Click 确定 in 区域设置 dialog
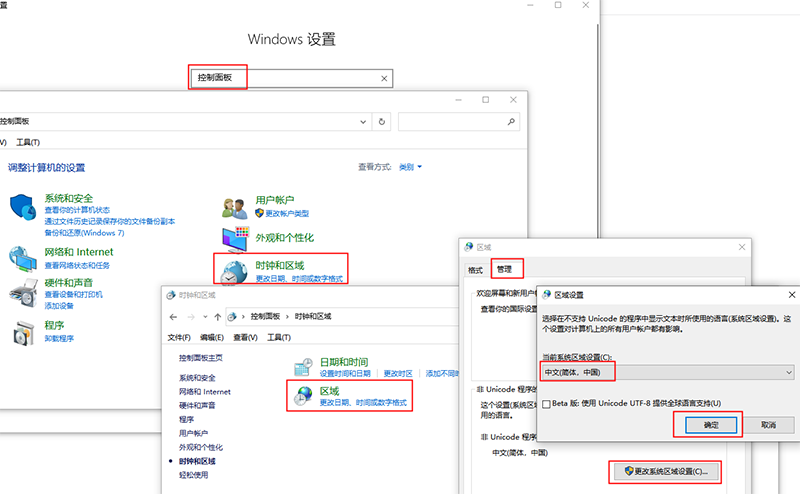800x494 pixels. [711, 425]
